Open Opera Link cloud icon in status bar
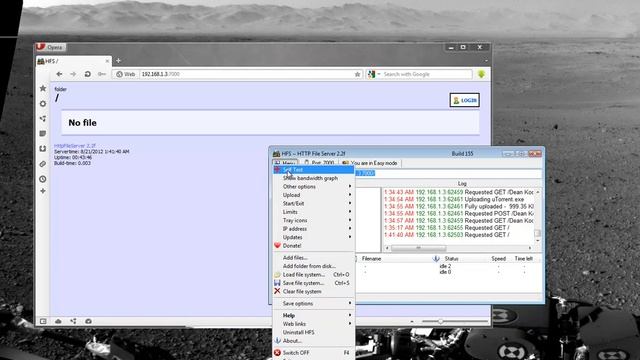 [x=58, y=321]
